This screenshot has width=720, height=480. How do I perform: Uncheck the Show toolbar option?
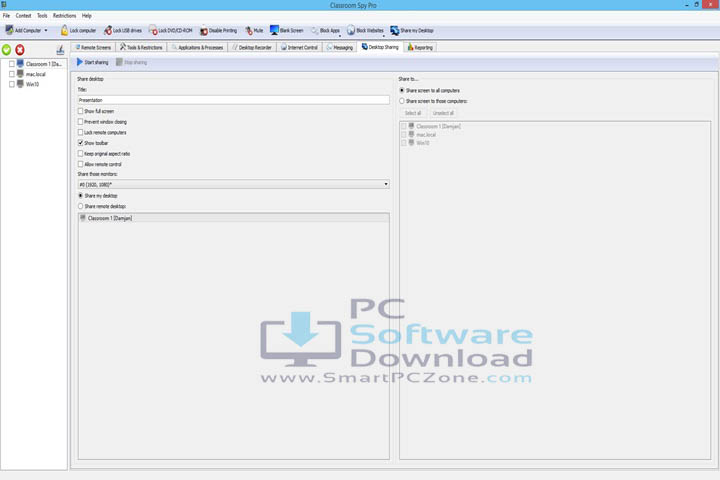80,143
